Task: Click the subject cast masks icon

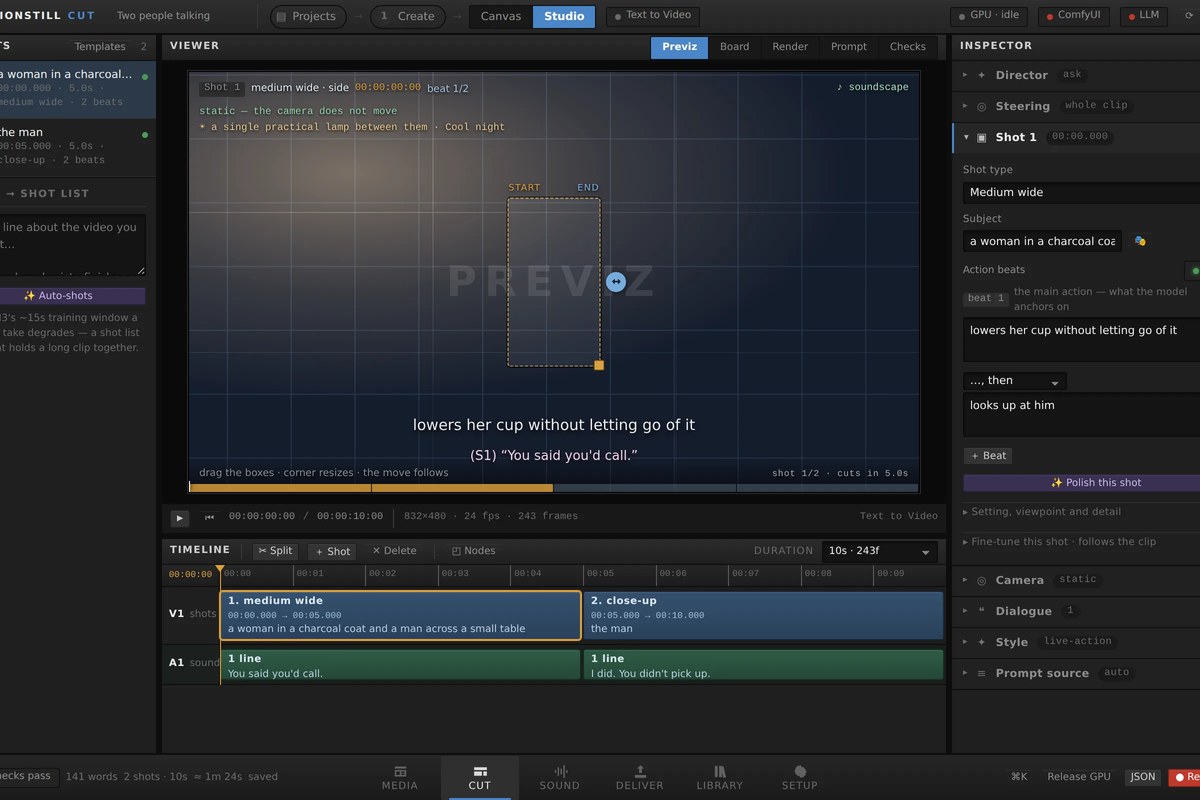Action: point(1140,241)
